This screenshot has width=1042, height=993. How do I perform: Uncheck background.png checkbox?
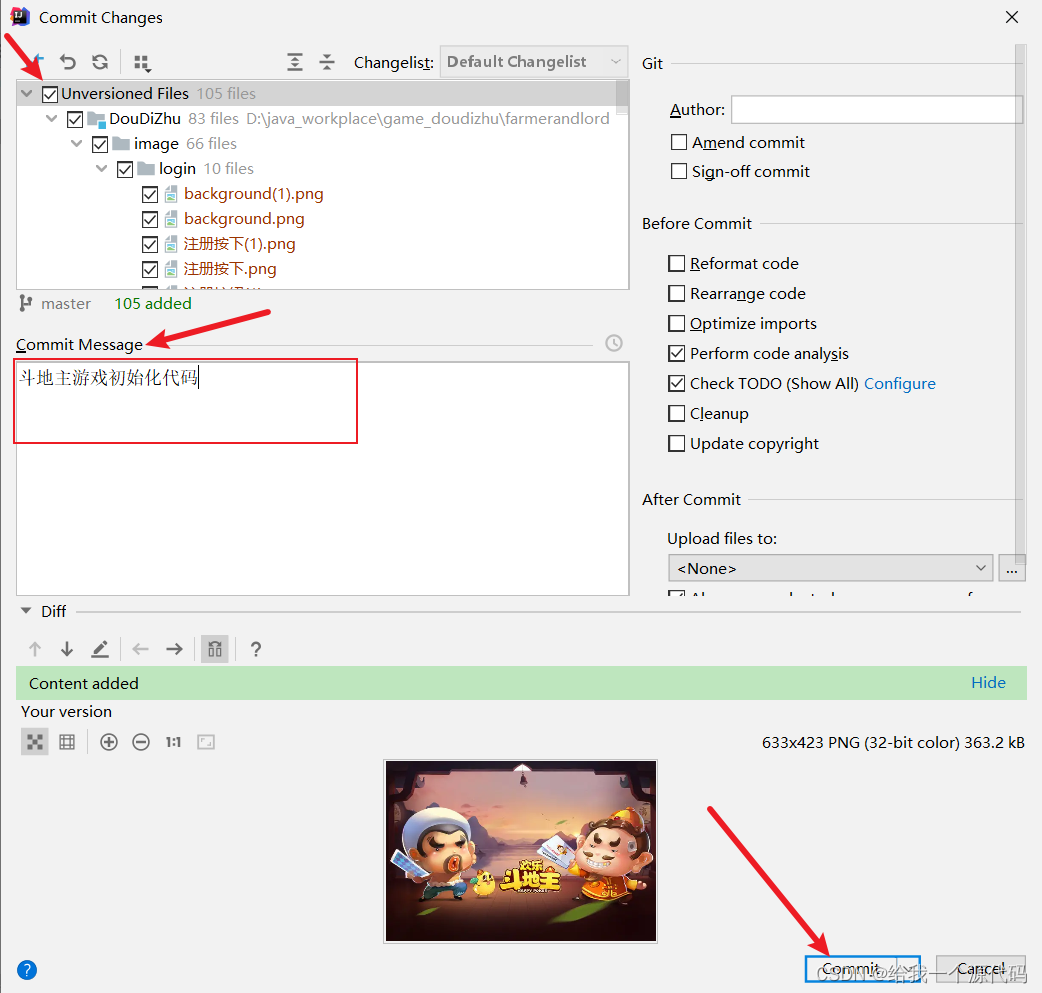tap(150, 219)
